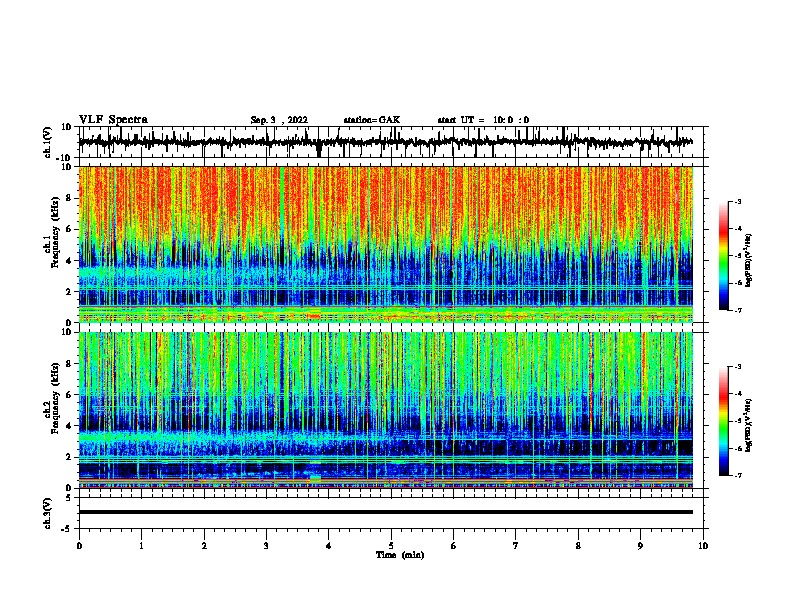Click time axis tick label "9"
Screen dimensions: 792x612
640,546
